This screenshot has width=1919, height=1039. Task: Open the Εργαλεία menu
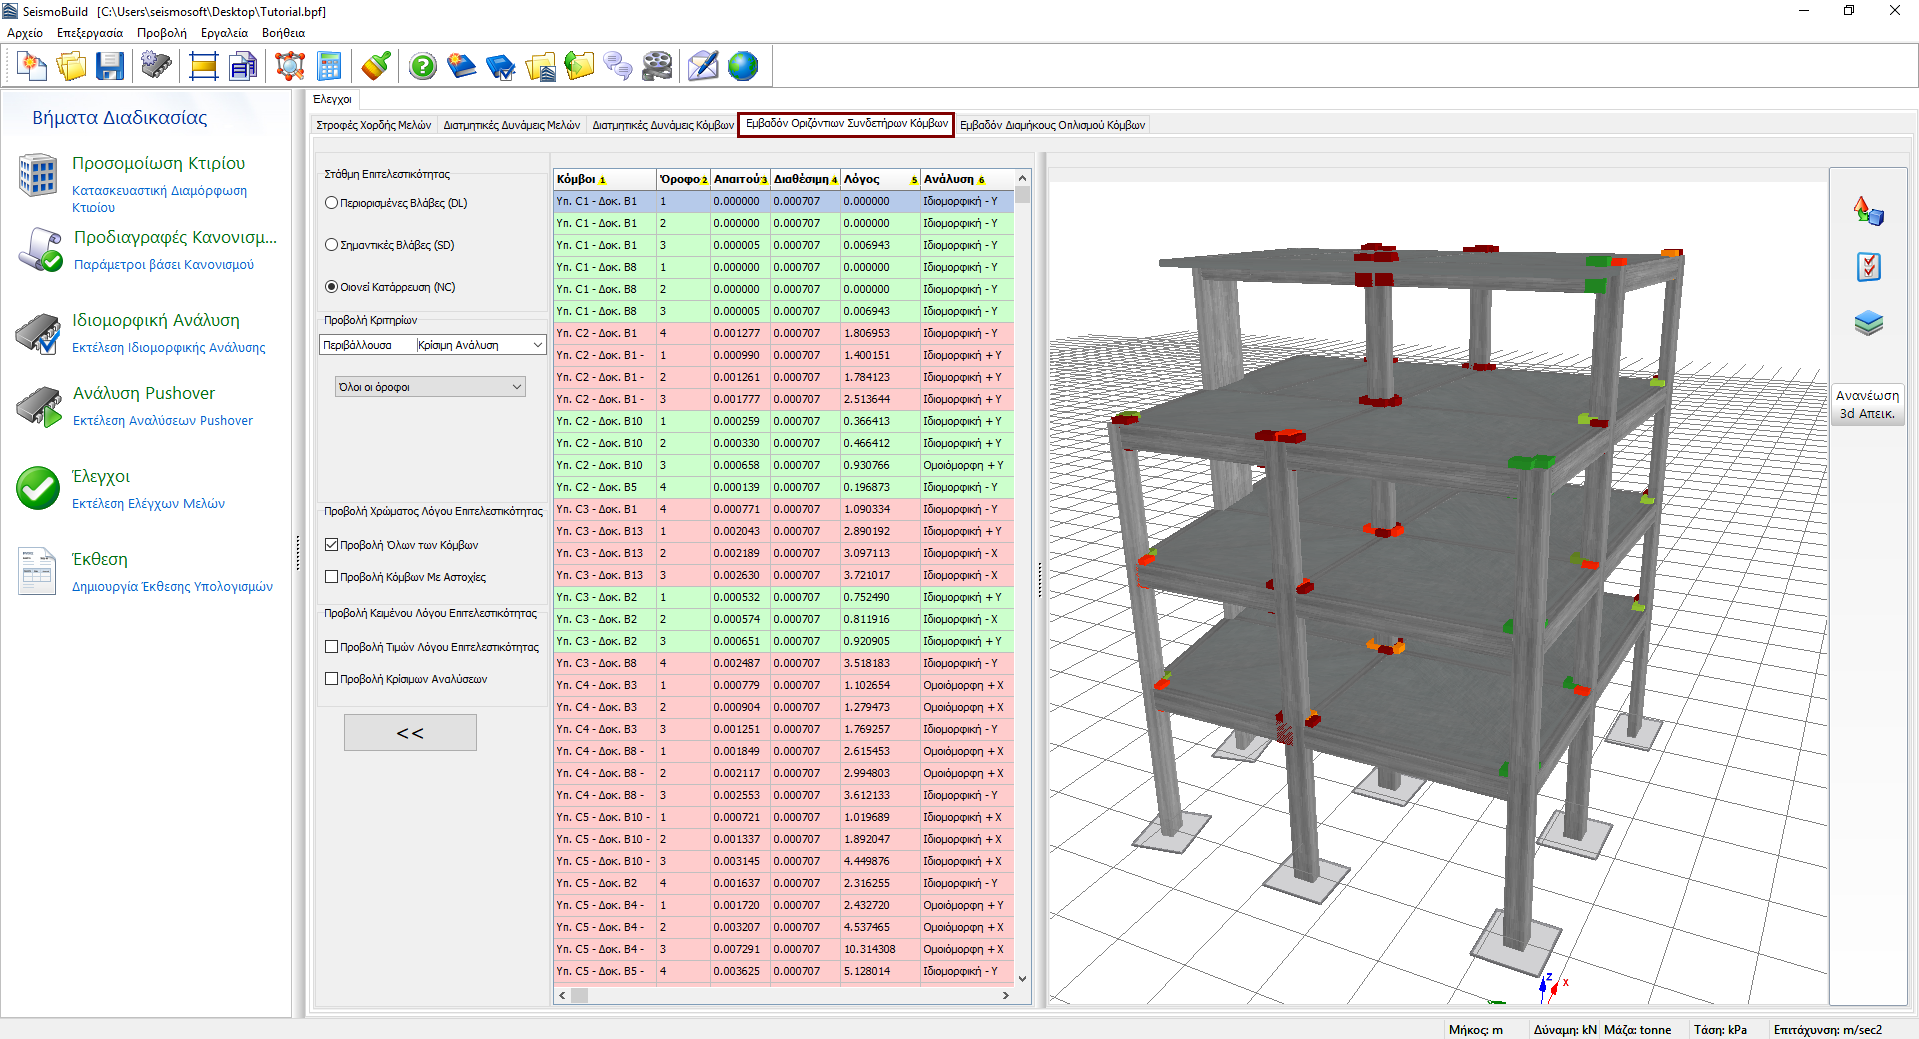tap(224, 33)
